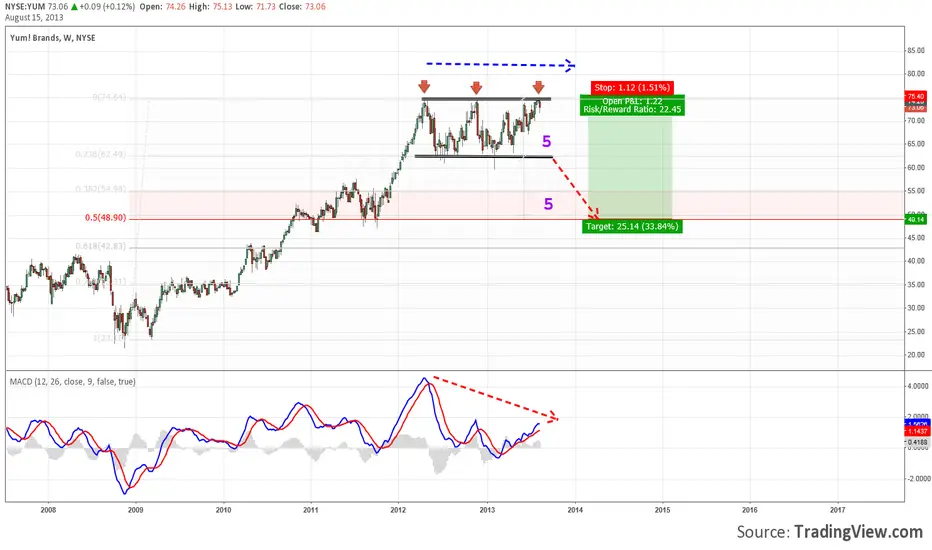This screenshot has height=550, width=932.
Task: Click the 2009 year on time axis
Action: coord(136,510)
